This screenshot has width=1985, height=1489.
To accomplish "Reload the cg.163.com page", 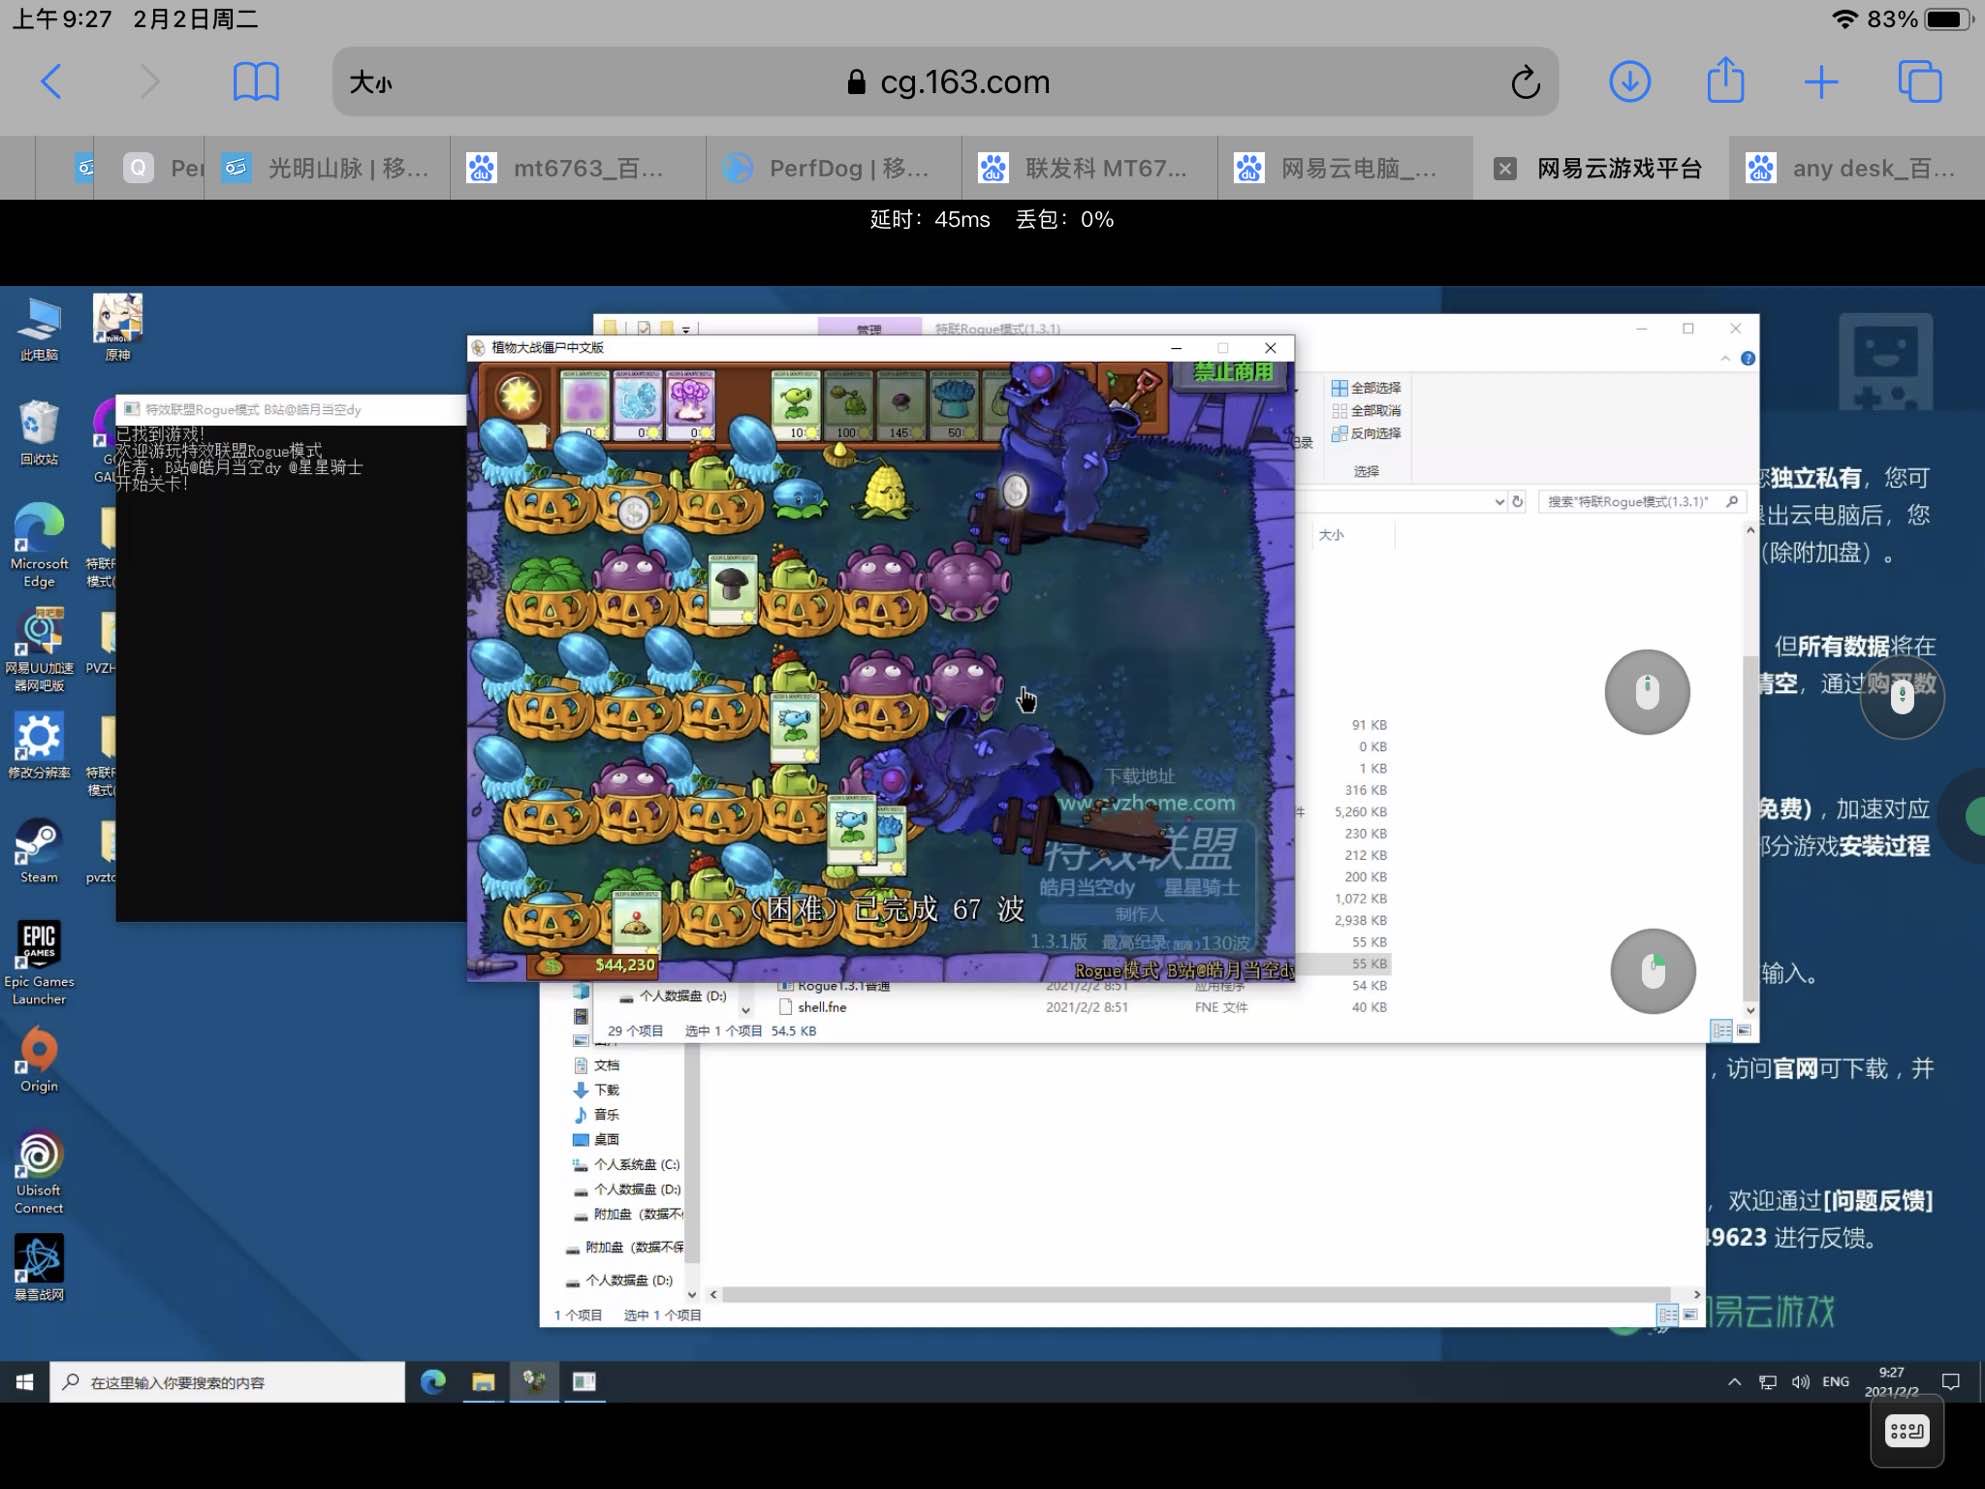I will 1525,83.
